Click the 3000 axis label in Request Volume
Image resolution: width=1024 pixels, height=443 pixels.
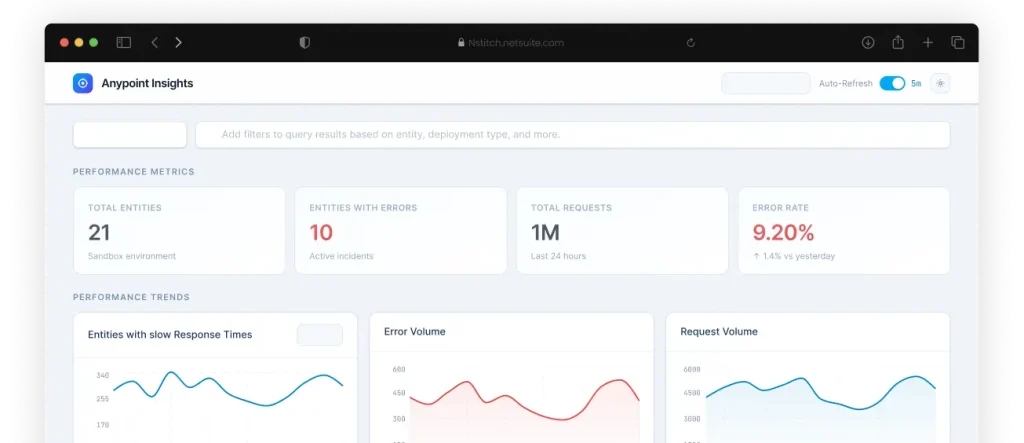pos(692,419)
